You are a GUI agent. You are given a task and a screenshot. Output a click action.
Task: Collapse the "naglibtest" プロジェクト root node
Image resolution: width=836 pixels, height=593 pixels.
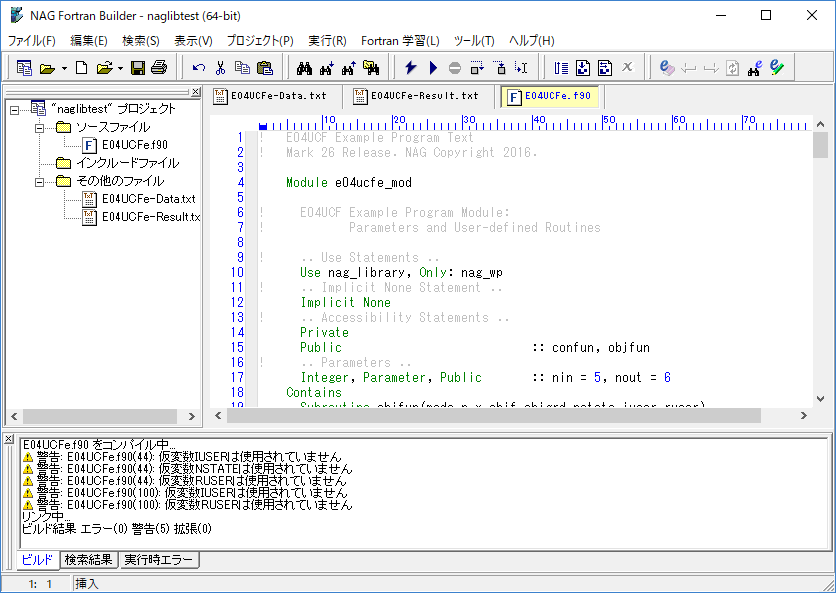pyautogui.click(x=15, y=109)
